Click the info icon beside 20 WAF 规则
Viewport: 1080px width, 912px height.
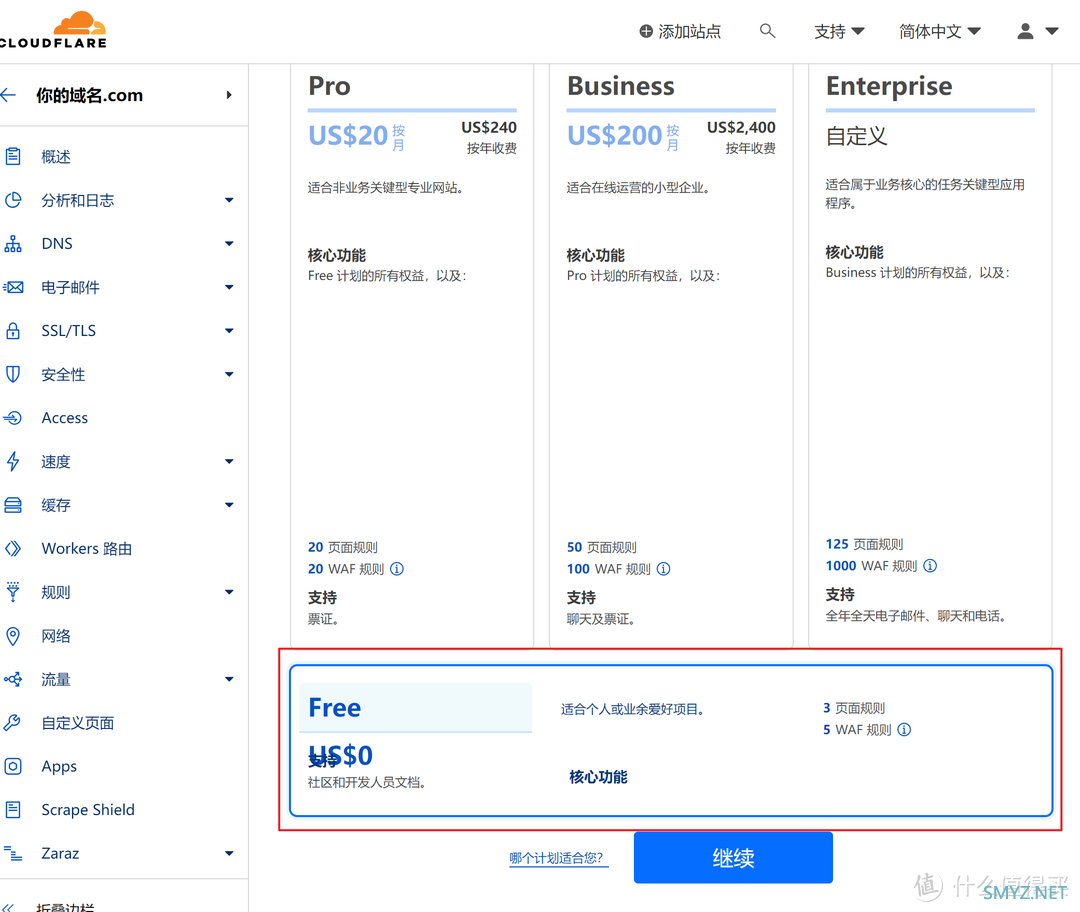pyautogui.click(x=397, y=569)
